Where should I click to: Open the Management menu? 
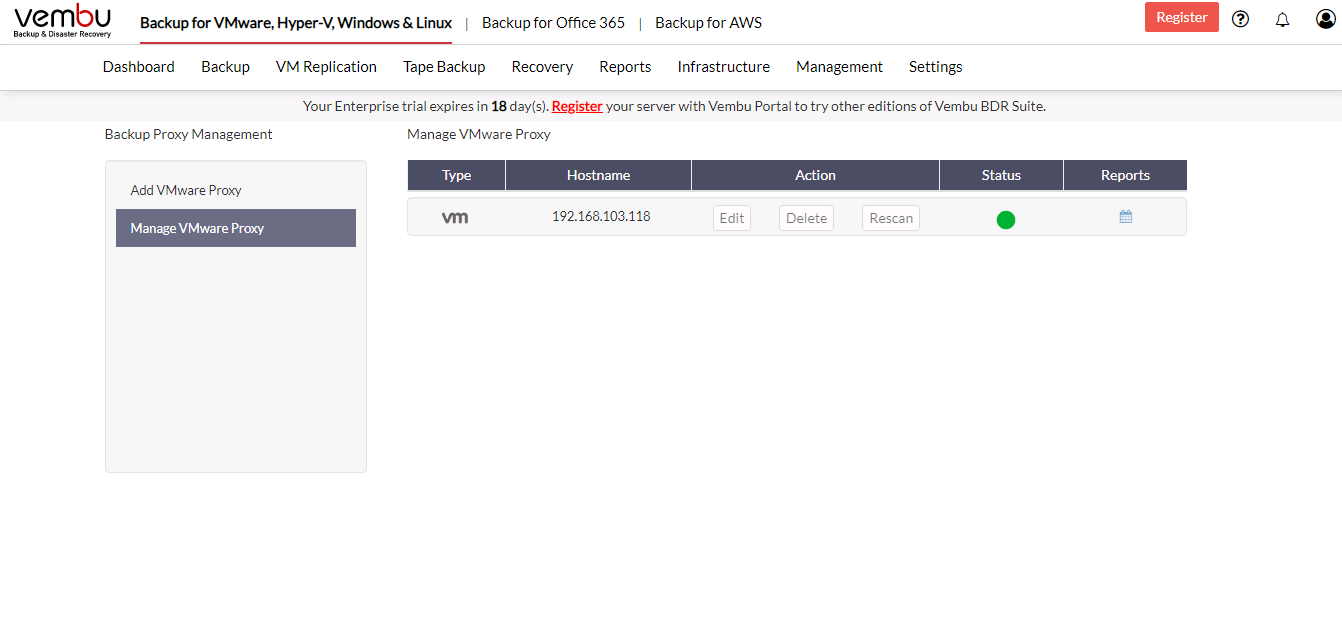click(839, 67)
